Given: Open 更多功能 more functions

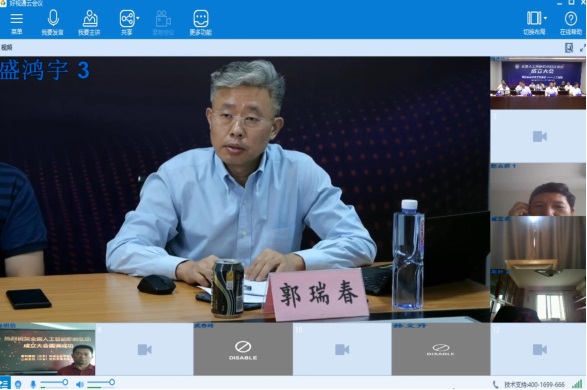Looking at the screenshot, I should [201, 18].
